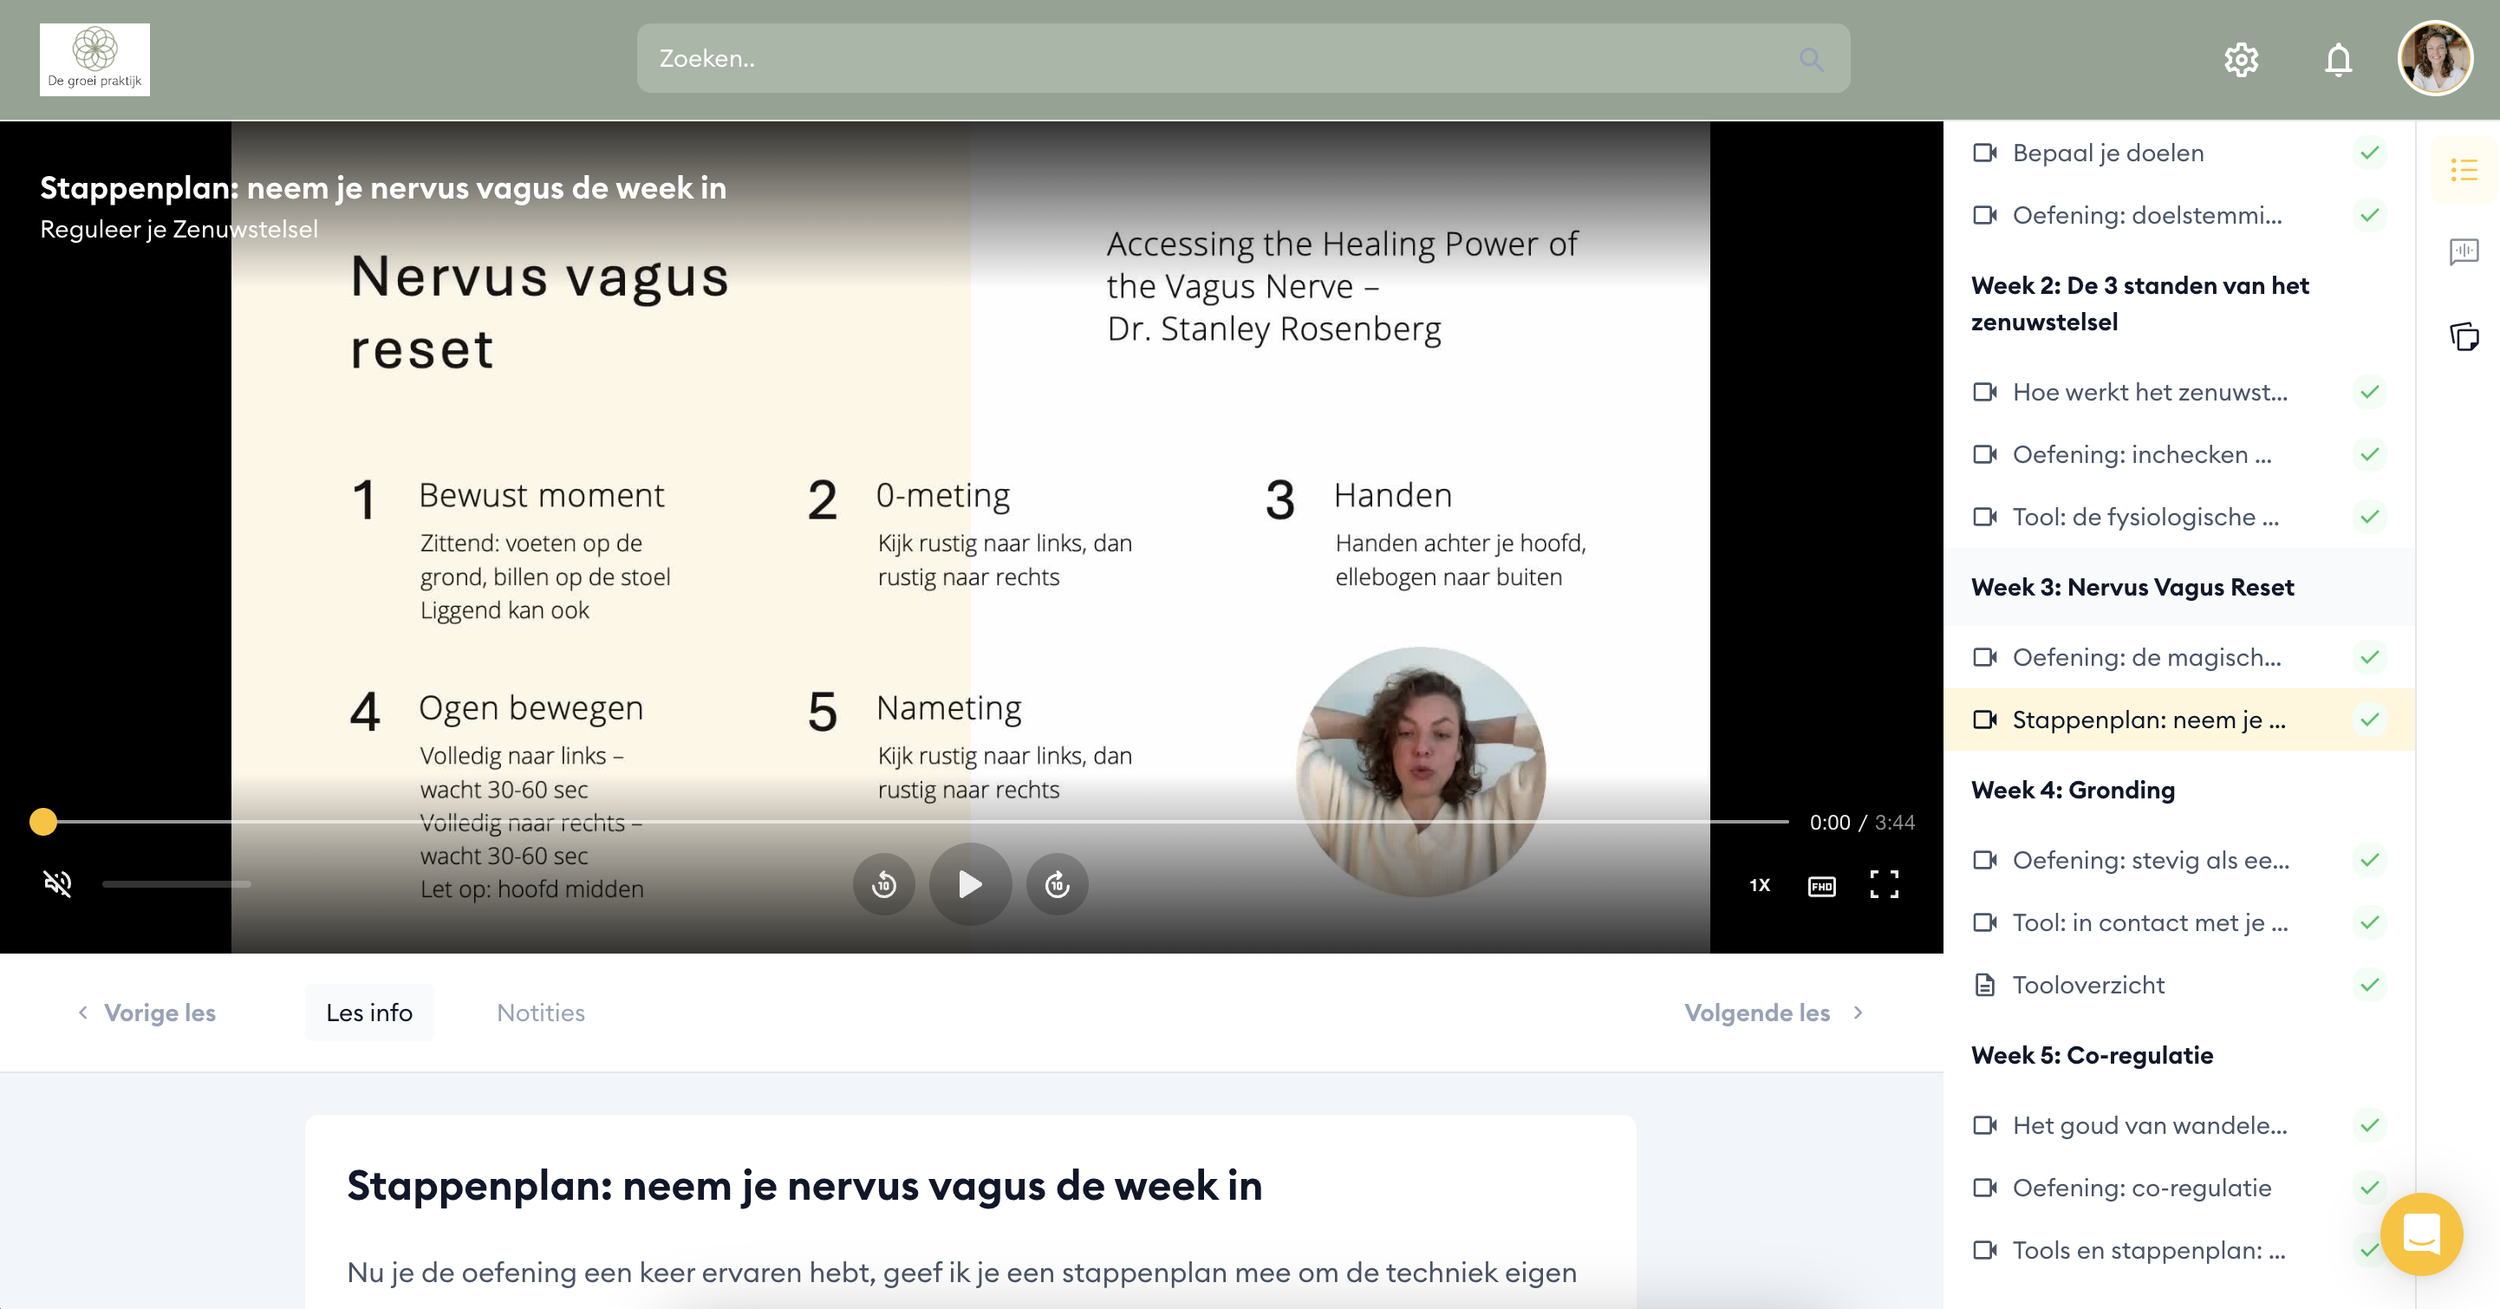Open the settings gear
This screenshot has height=1309, width=2500.
[2241, 60]
